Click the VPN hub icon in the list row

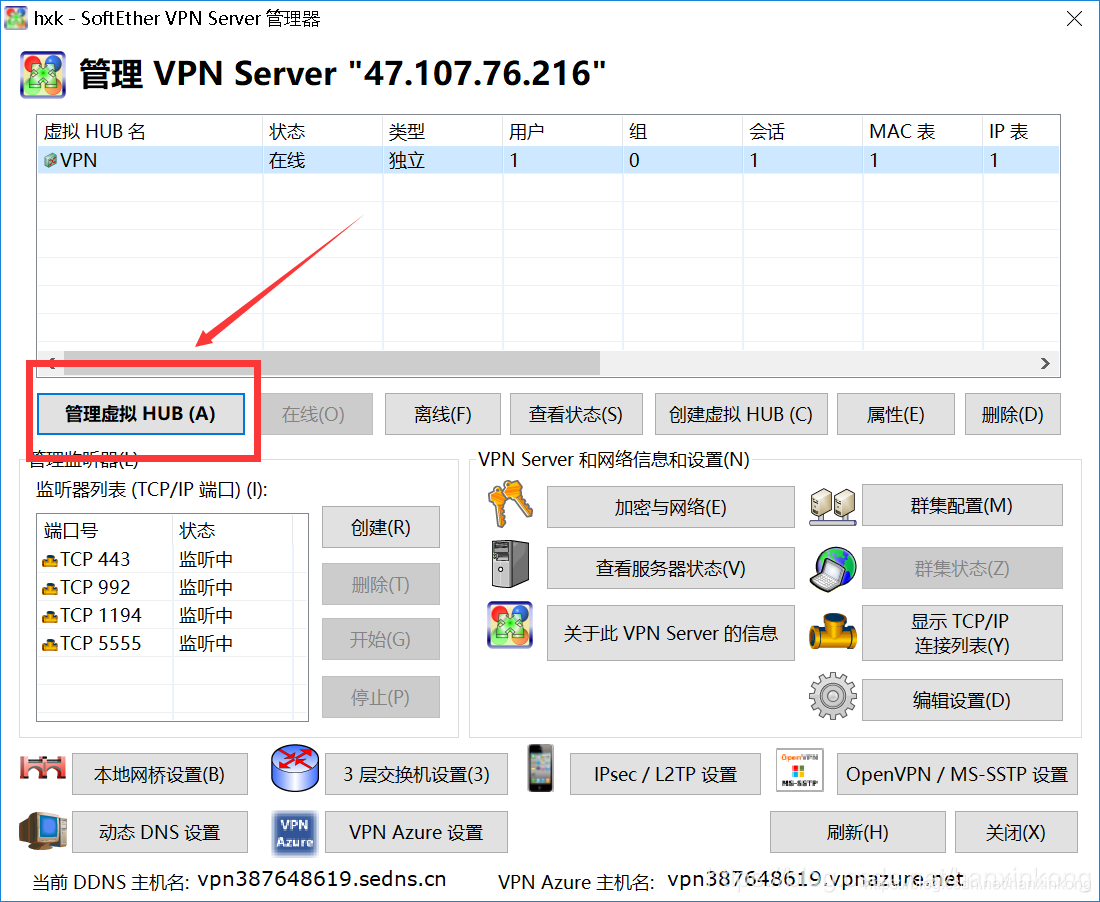(51, 161)
